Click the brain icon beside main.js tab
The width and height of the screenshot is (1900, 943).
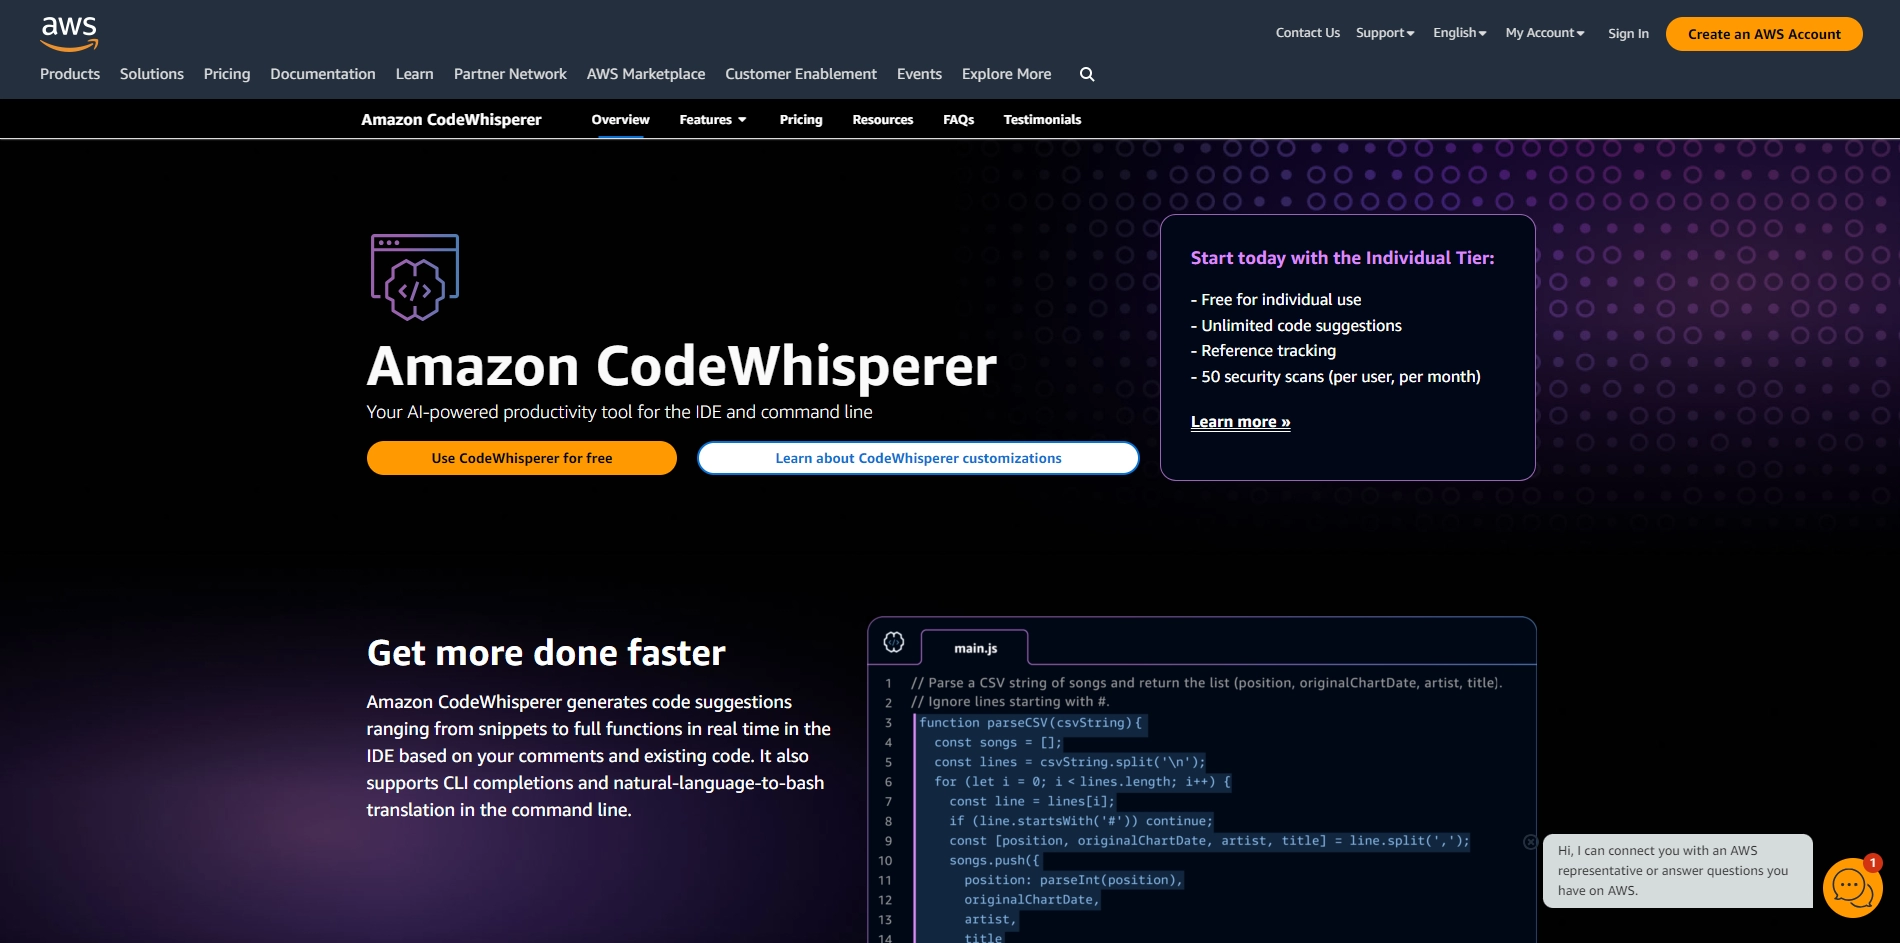pos(894,643)
